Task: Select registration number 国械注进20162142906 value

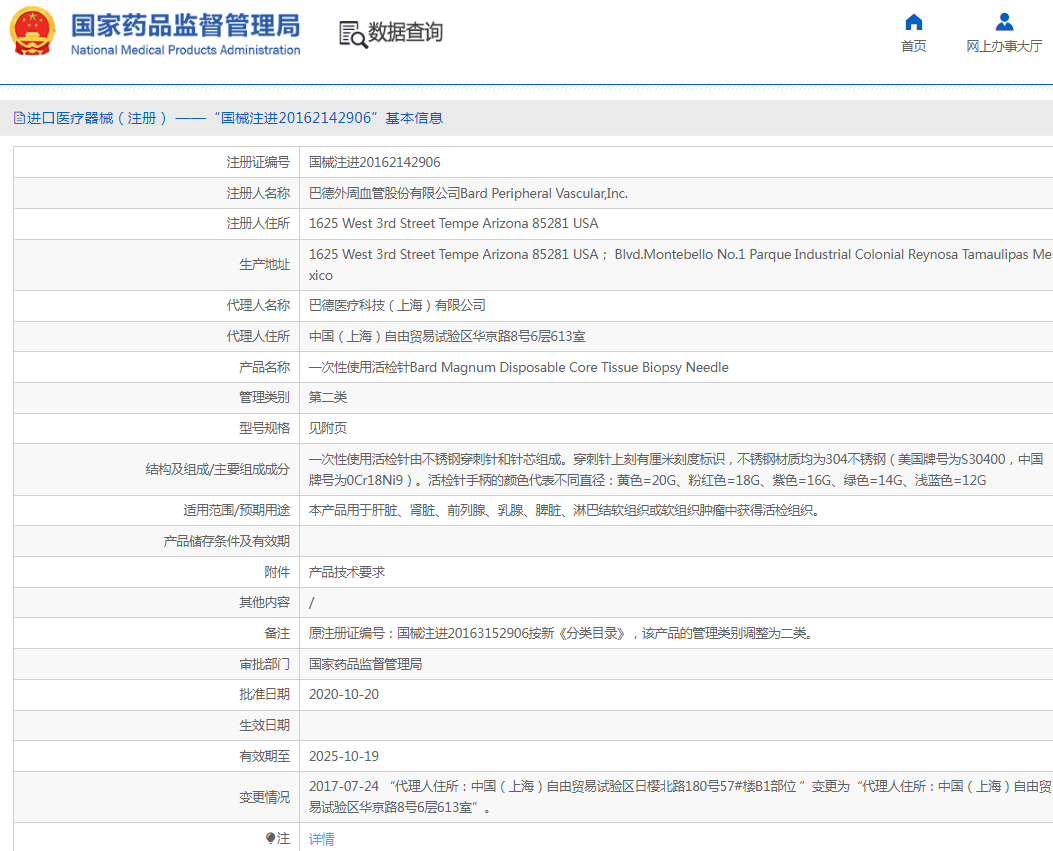Action: [375, 163]
